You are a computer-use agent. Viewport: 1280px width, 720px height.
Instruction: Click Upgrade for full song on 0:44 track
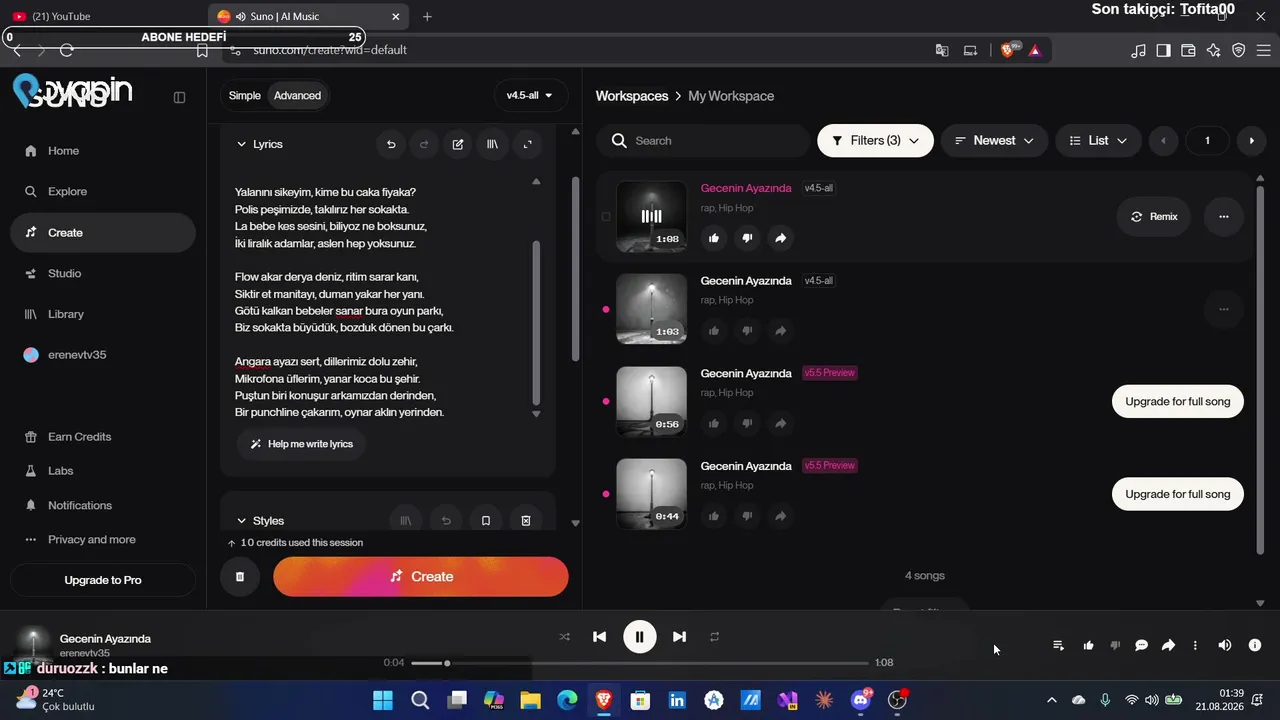[x=1178, y=494]
